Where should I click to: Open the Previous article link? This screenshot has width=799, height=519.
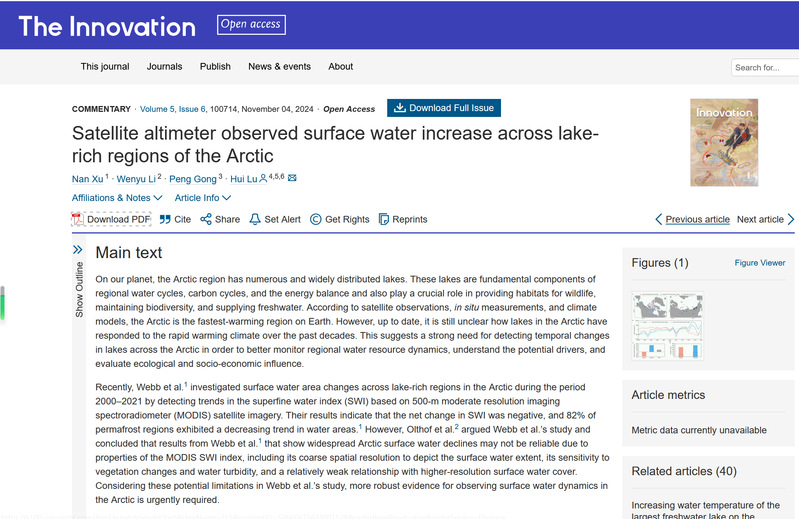(697, 219)
